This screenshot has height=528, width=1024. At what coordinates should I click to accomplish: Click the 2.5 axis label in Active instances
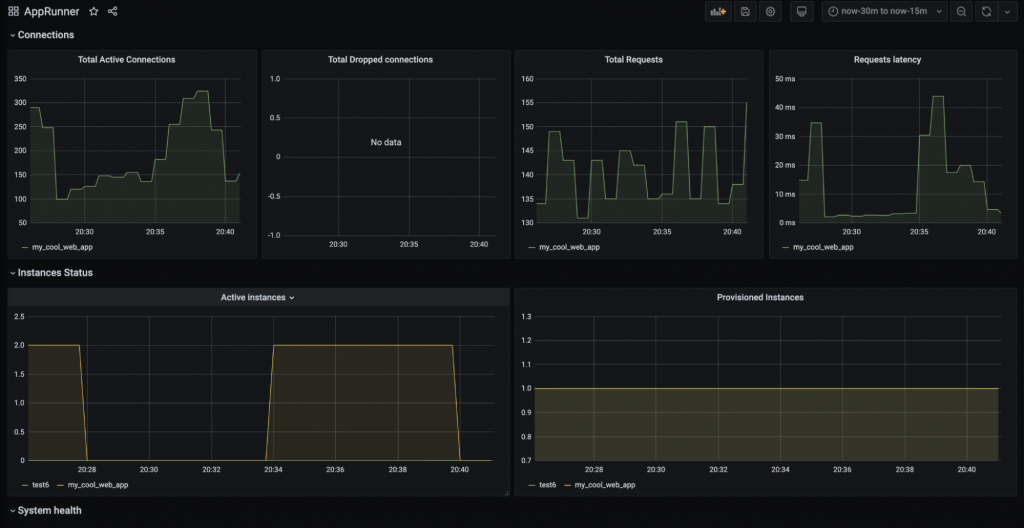pos(20,316)
